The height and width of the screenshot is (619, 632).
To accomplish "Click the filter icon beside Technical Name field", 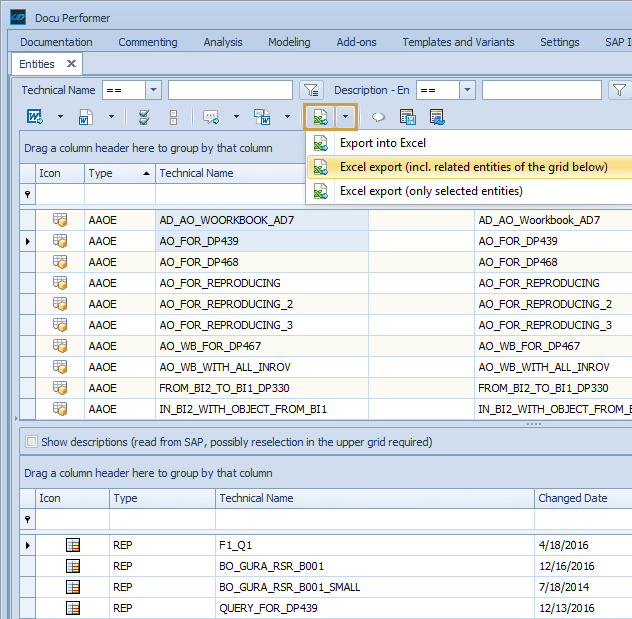I will (312, 90).
